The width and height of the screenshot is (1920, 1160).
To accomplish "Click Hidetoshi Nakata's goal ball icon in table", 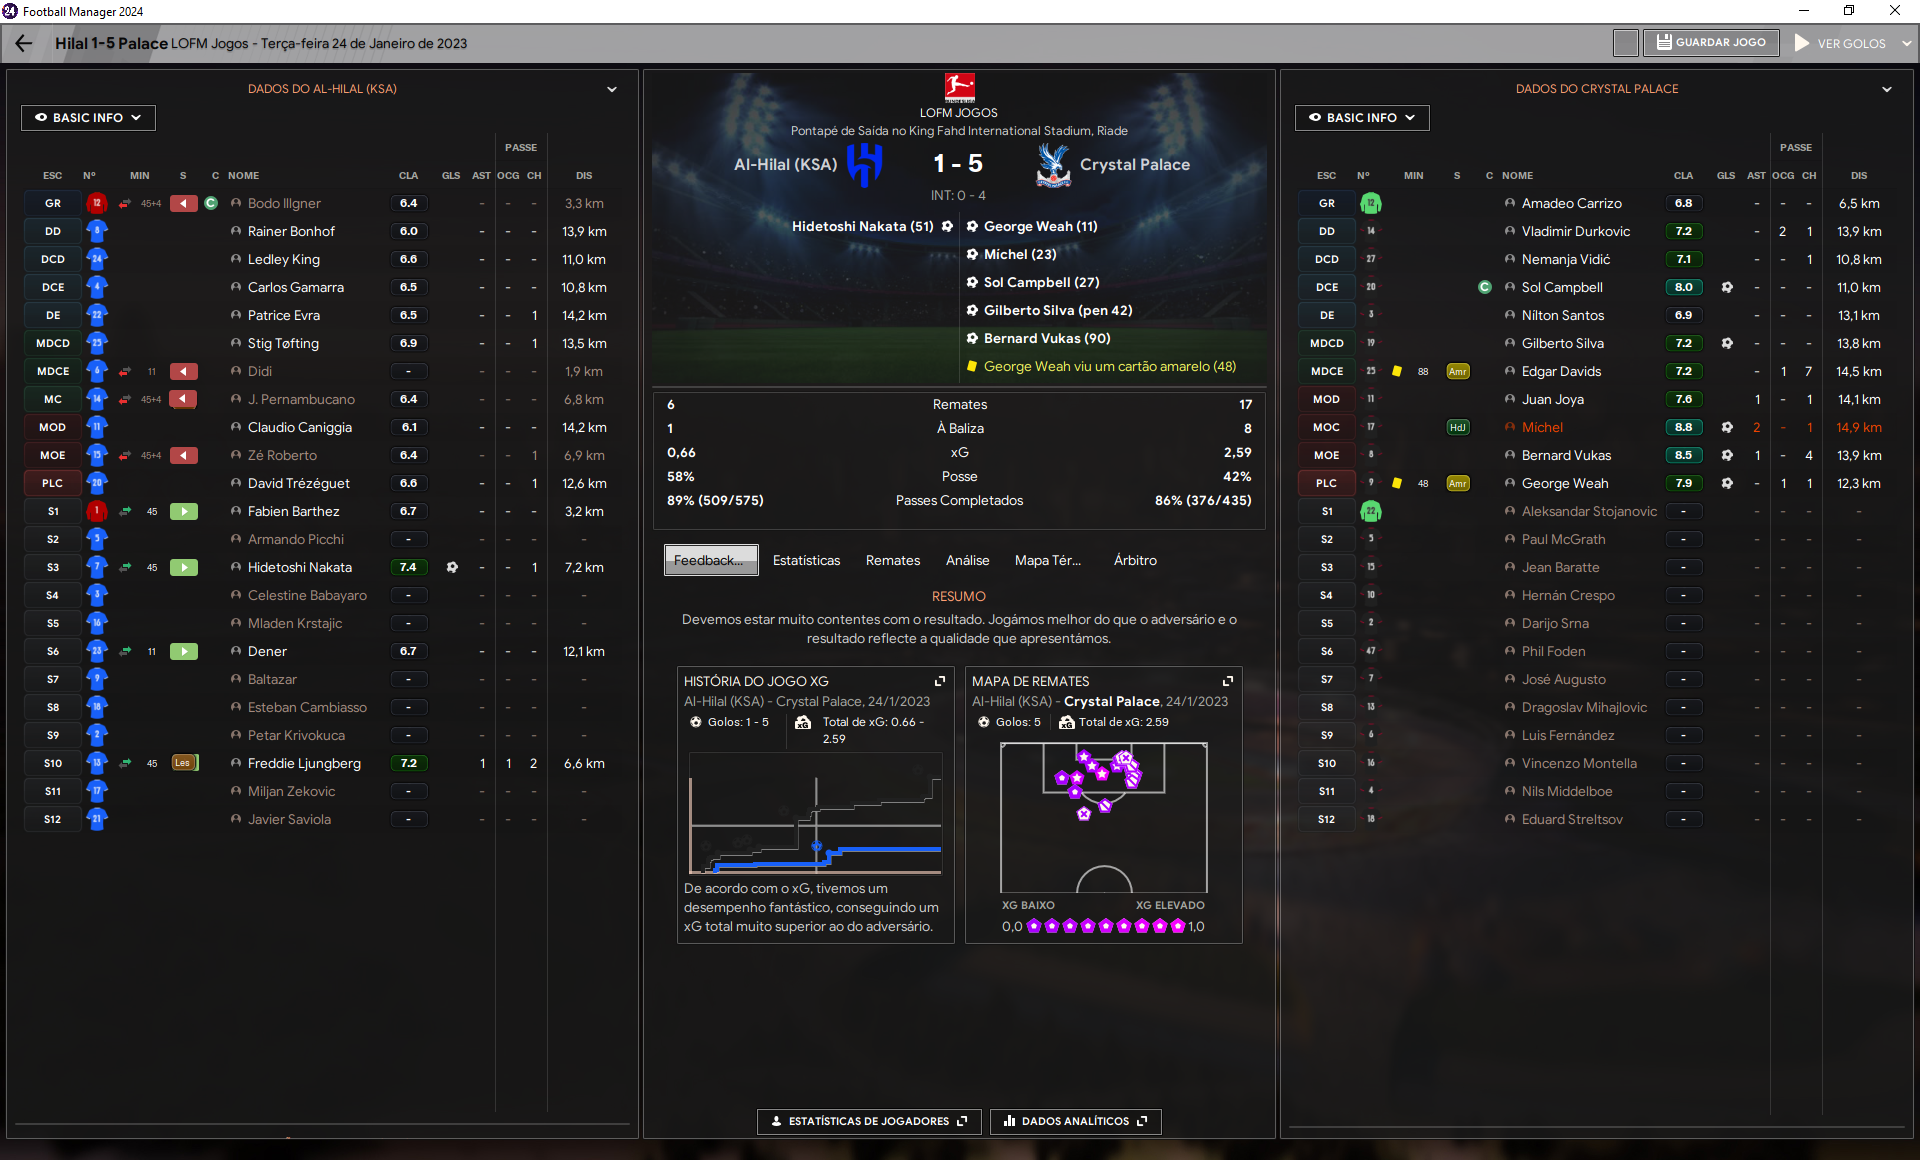I will coord(452,567).
